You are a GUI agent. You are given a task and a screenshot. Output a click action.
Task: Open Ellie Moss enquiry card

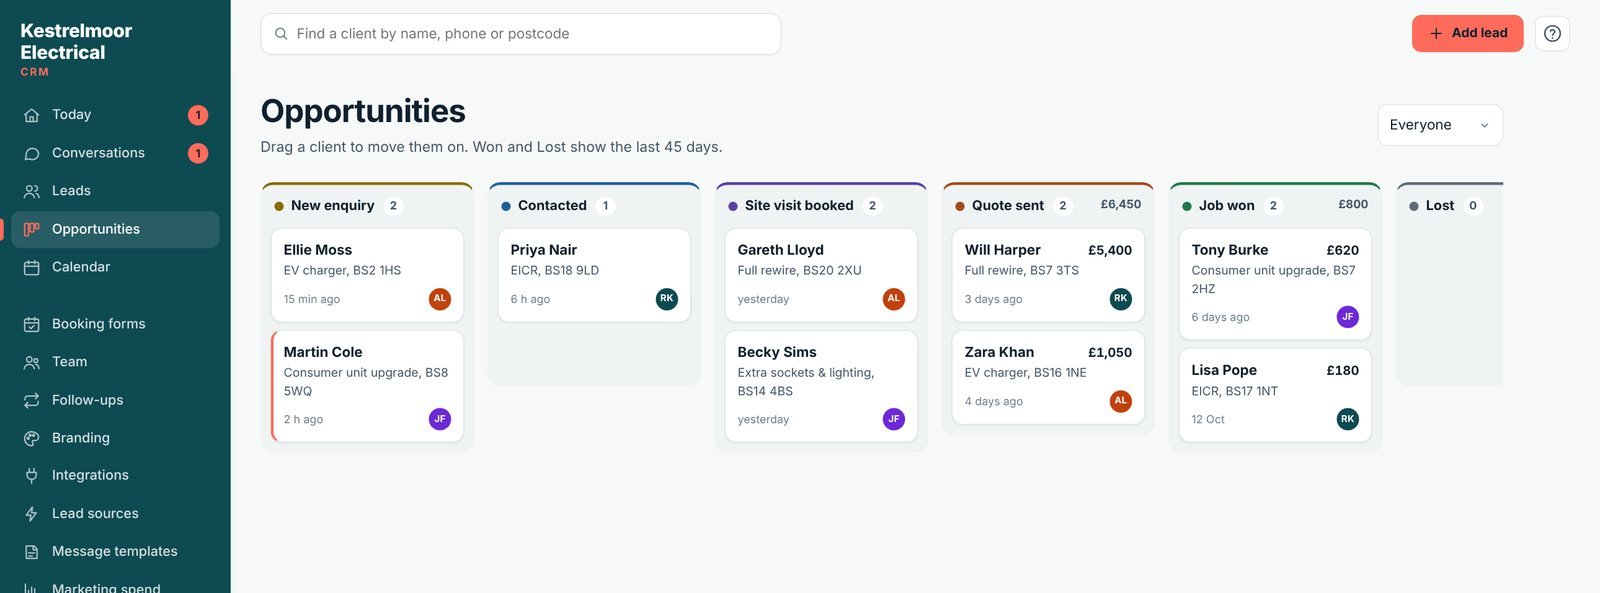[x=367, y=275]
